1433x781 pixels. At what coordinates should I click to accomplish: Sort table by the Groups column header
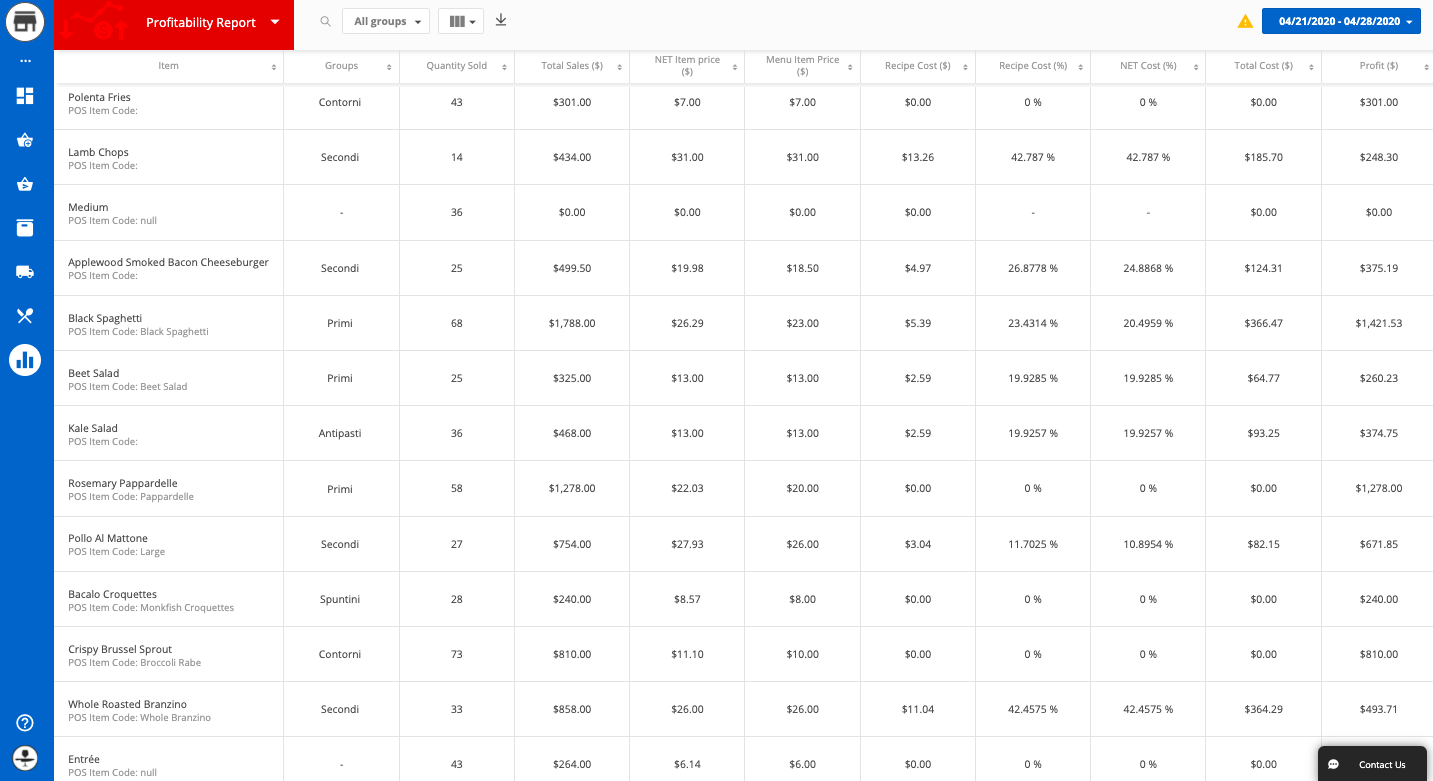pos(342,66)
